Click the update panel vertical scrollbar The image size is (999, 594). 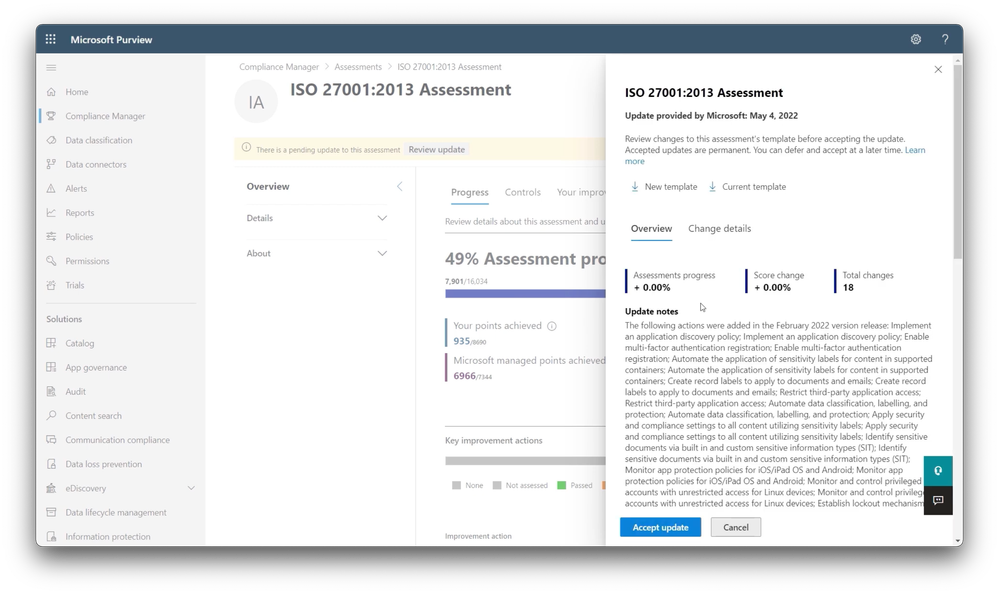(958, 162)
